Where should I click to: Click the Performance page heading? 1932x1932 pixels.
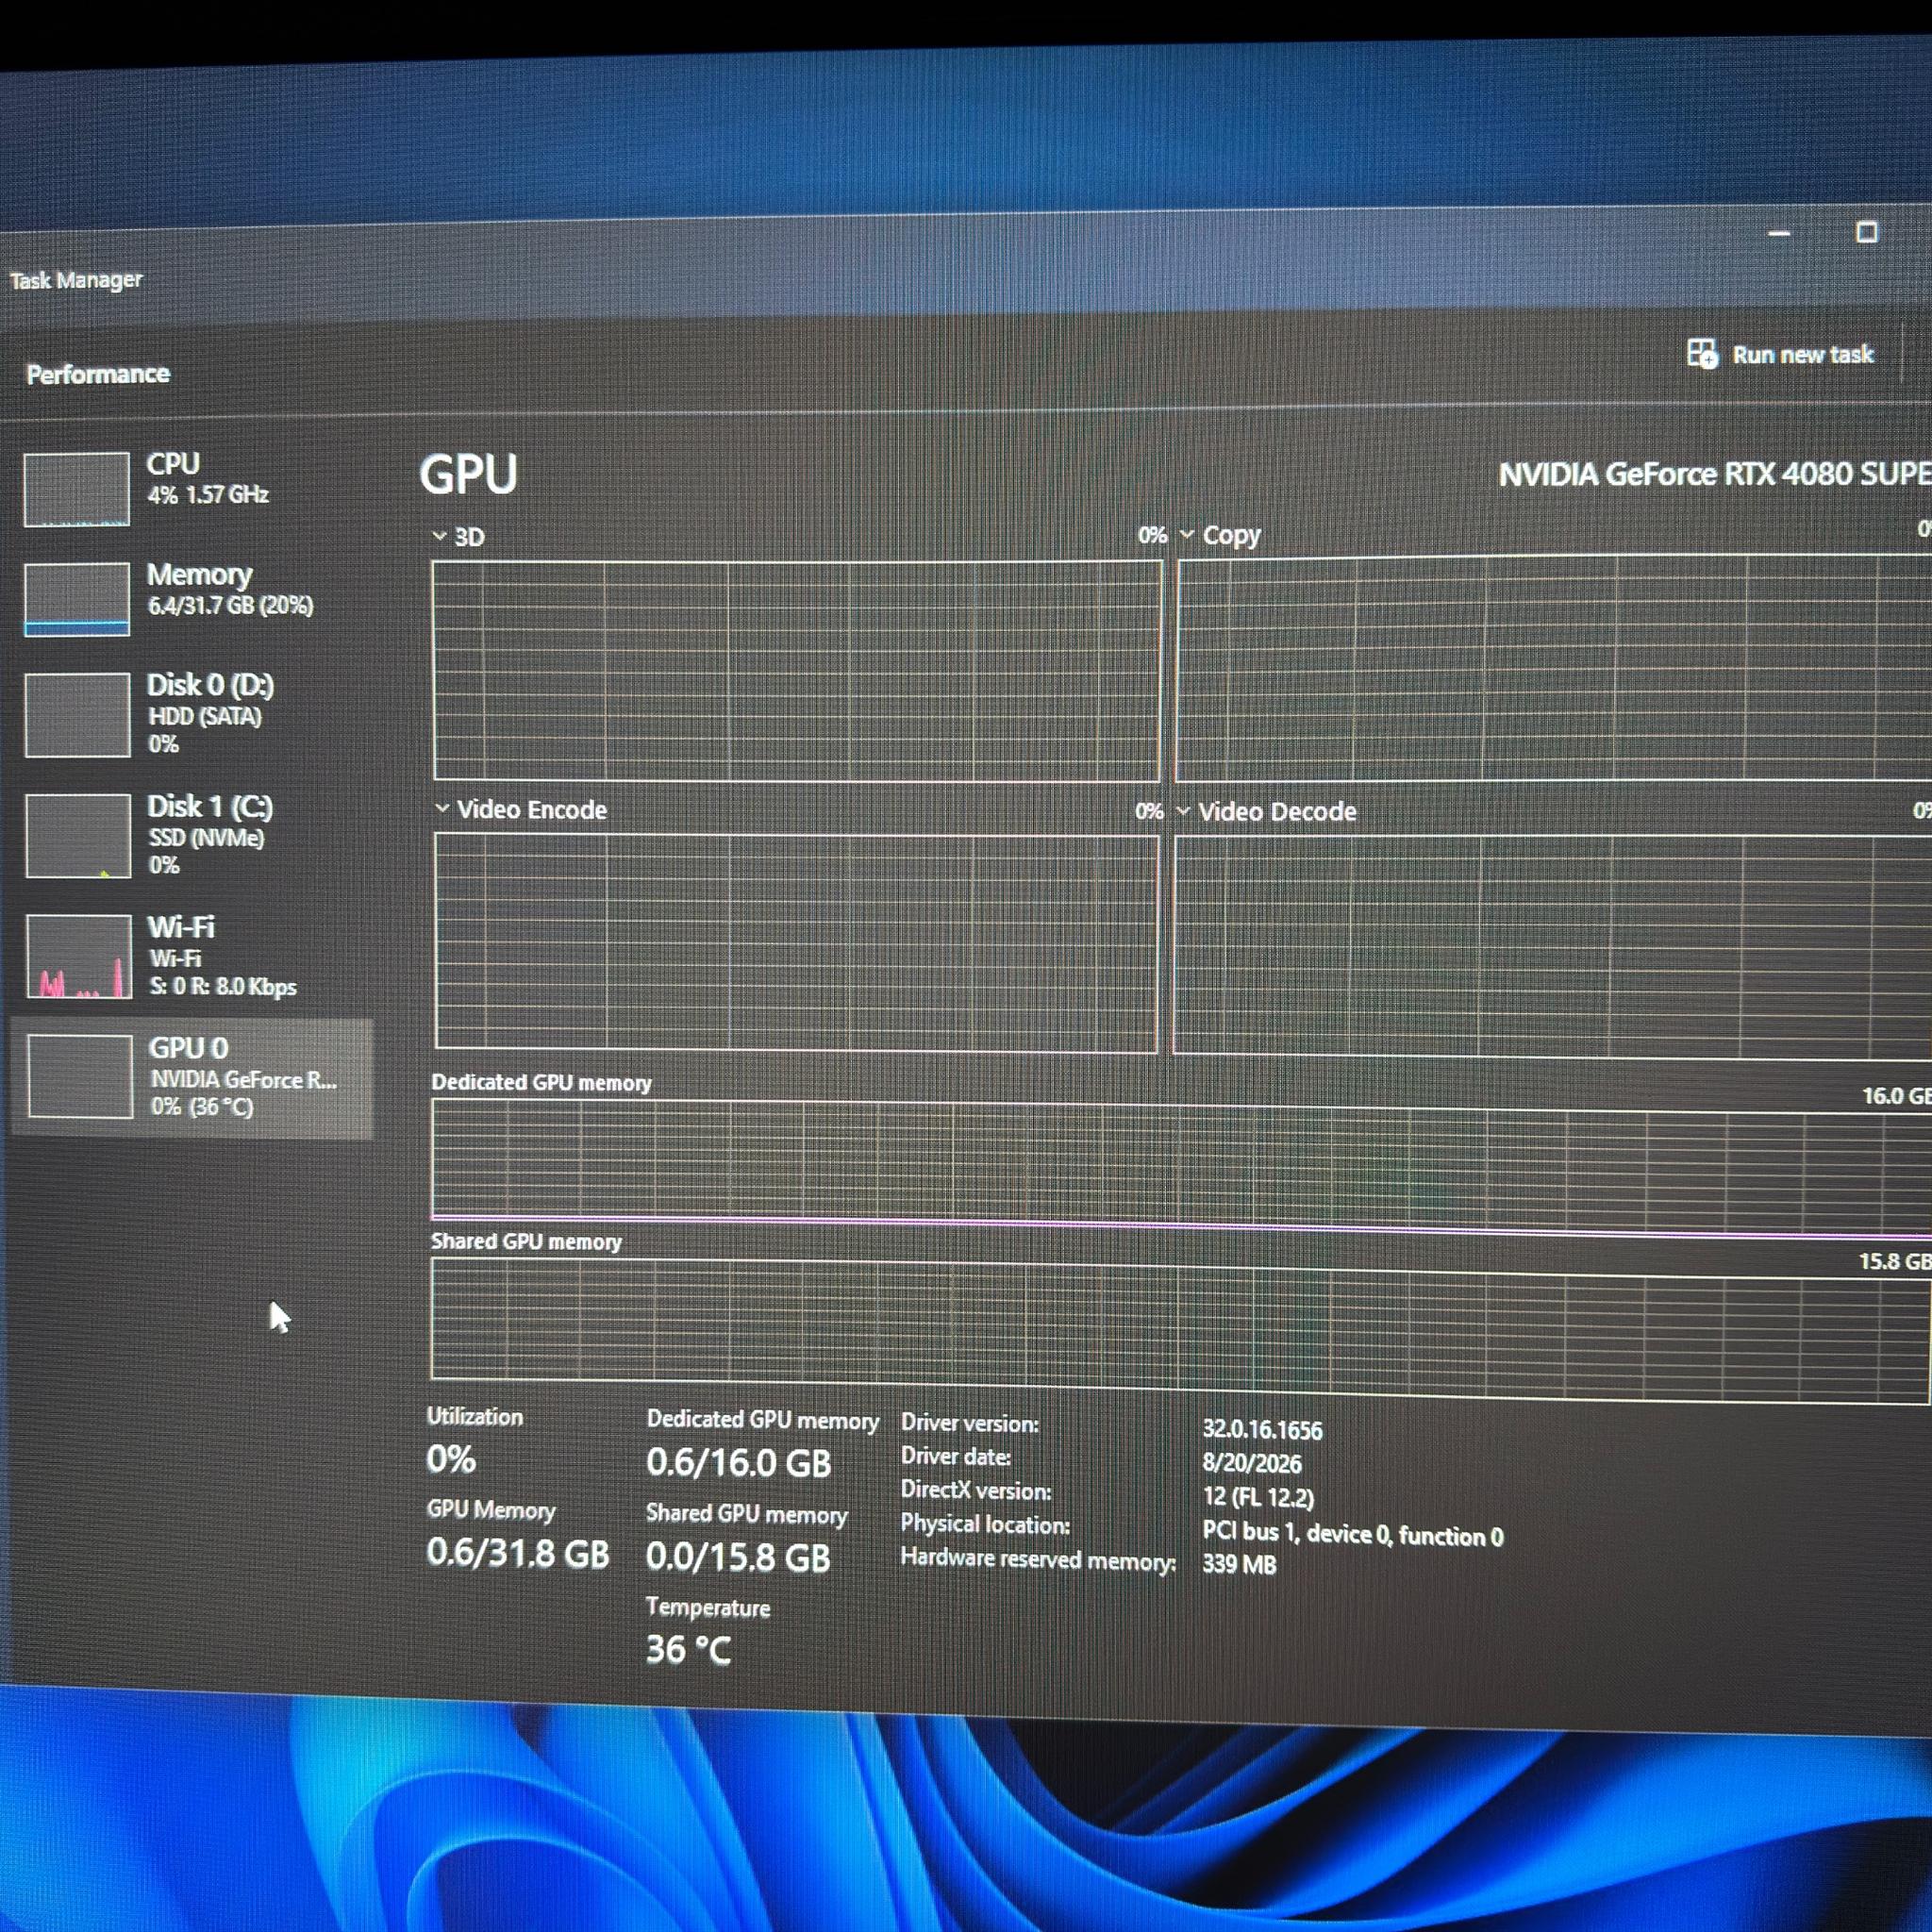point(98,374)
